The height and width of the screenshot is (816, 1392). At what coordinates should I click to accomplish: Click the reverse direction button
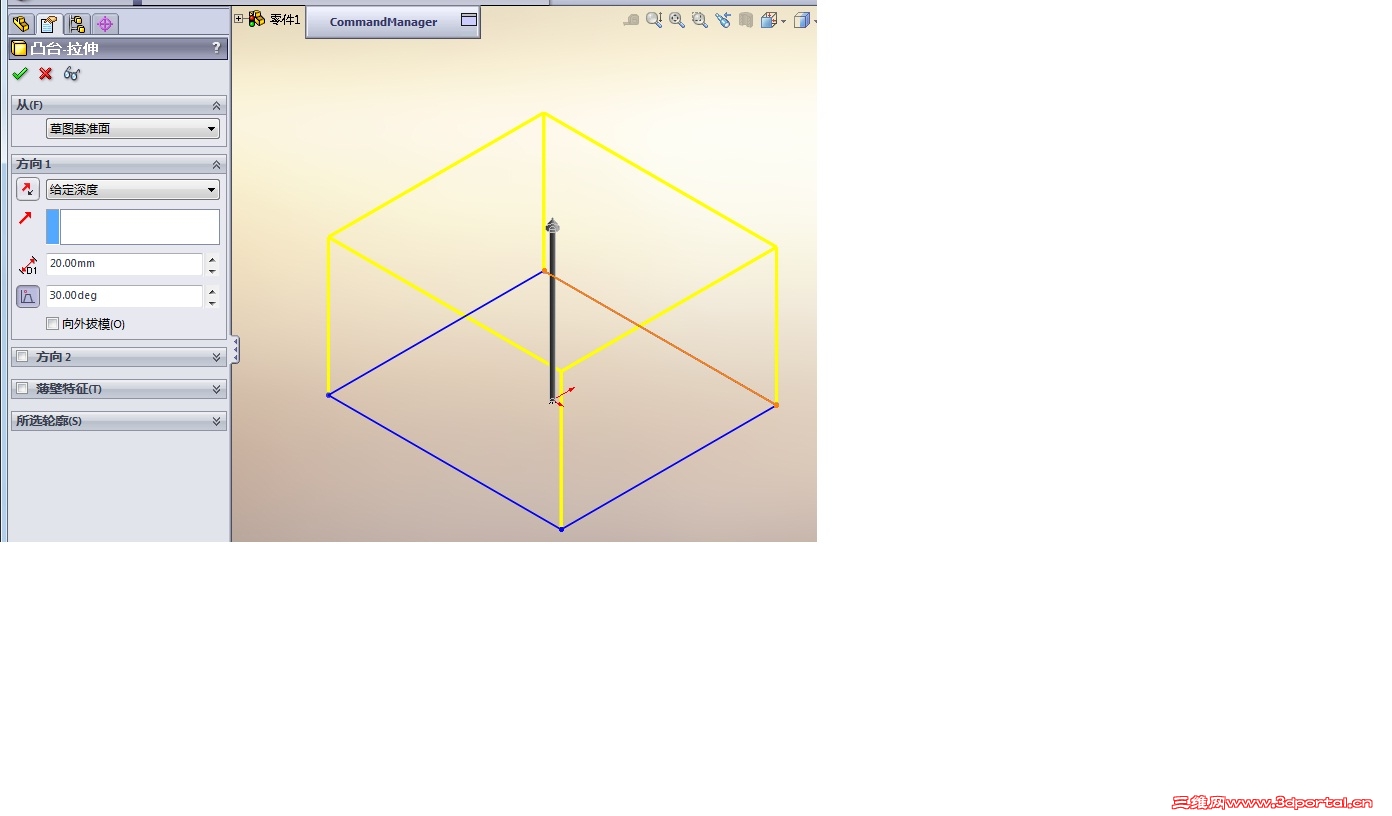(28, 189)
